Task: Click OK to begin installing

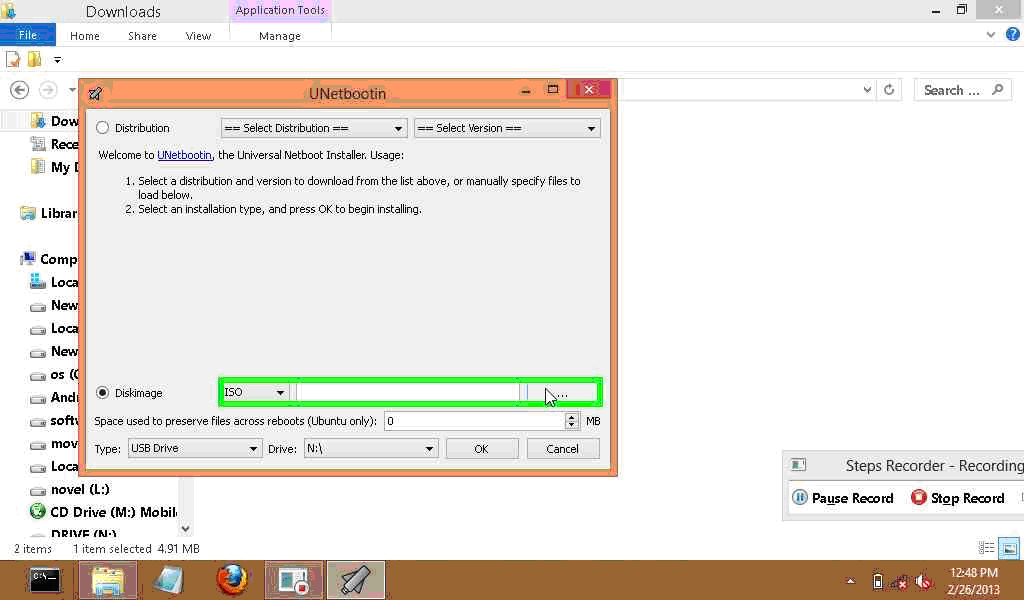Action: (481, 449)
